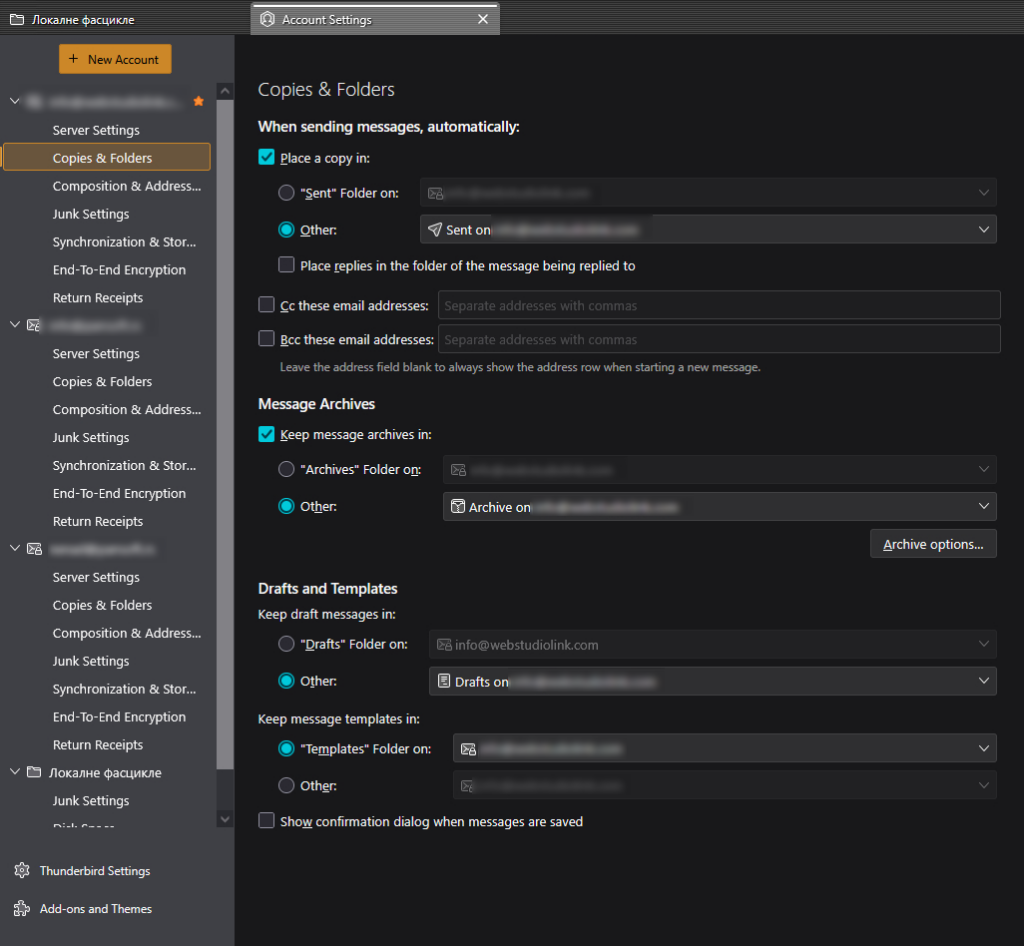The height and width of the screenshot is (946, 1024).
Task: Click the third account's mail envelope icon
Action: click(34, 549)
